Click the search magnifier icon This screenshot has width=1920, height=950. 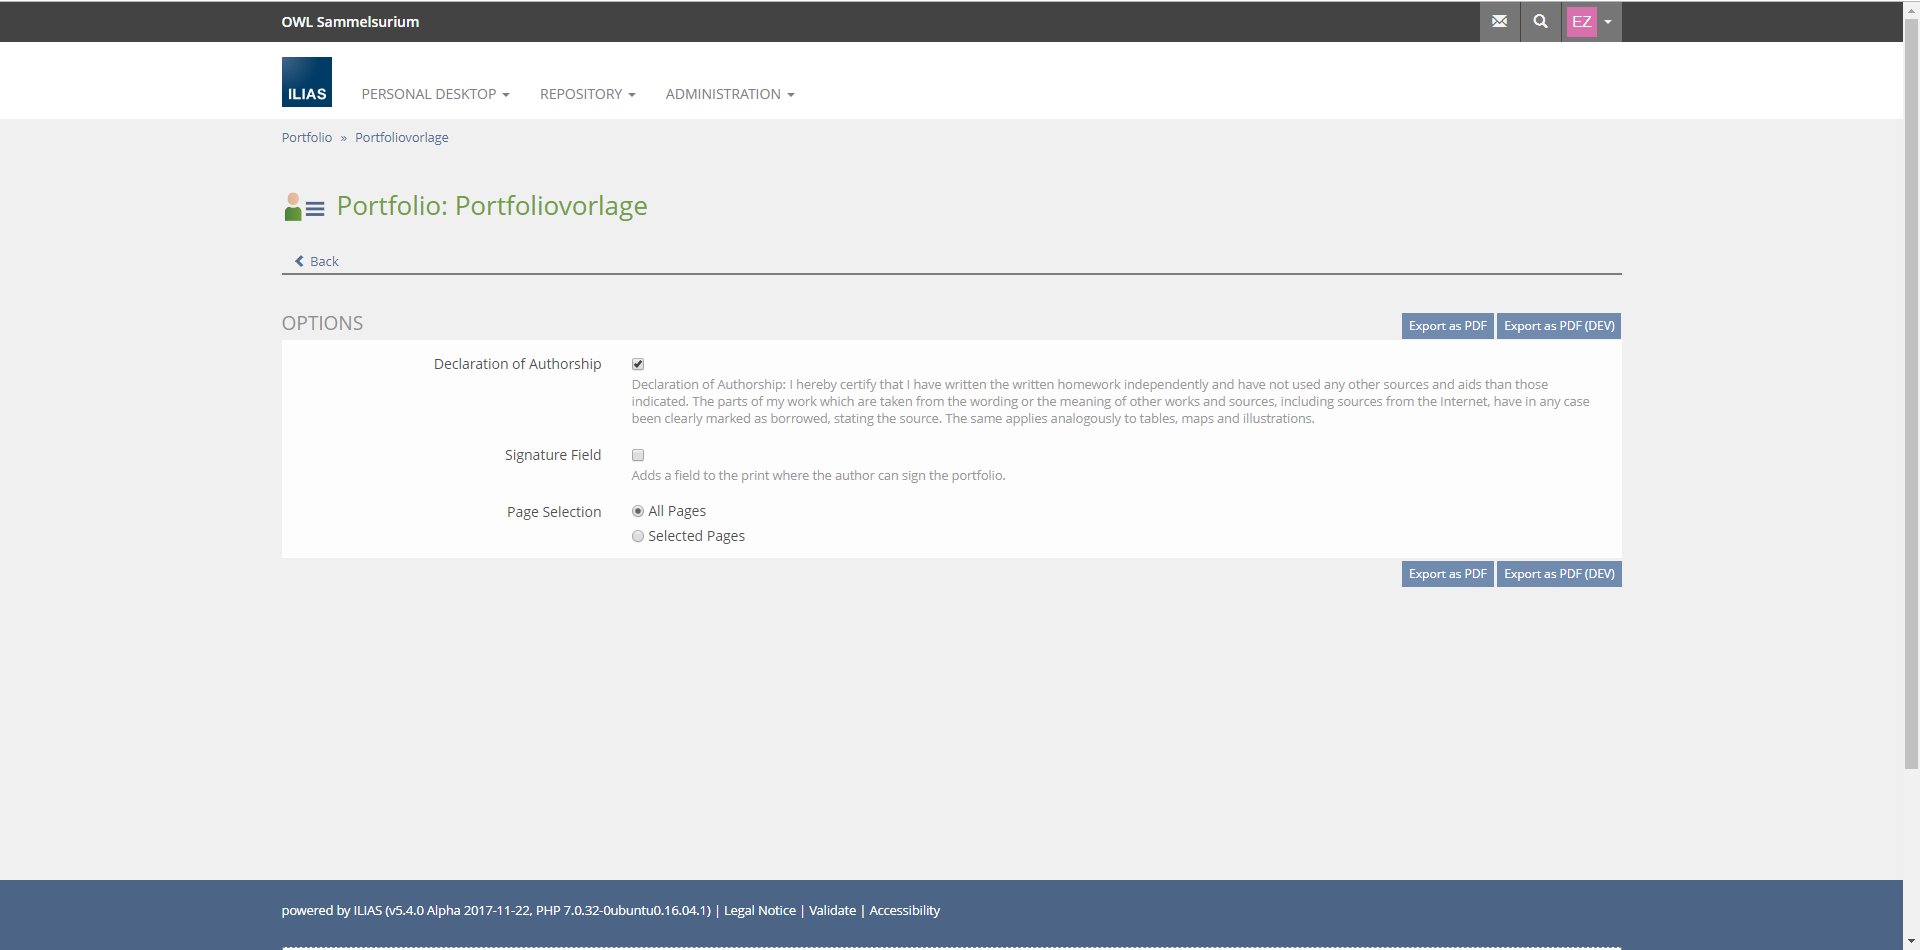1540,21
